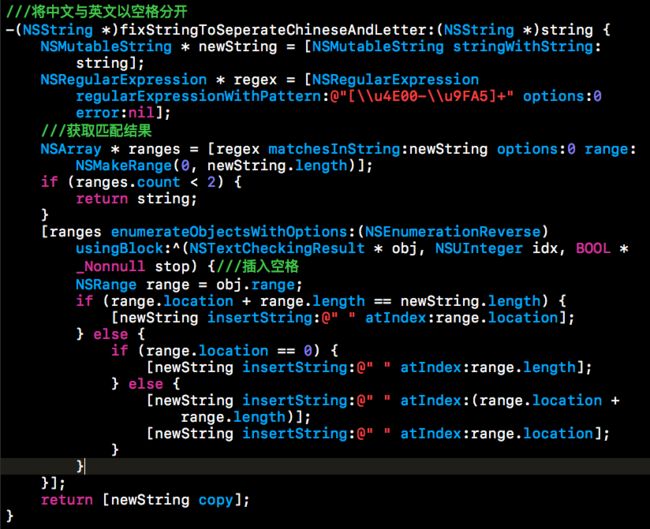650x529 pixels.
Task: Click the NSEnumerationReverse constant
Action: coord(453,231)
